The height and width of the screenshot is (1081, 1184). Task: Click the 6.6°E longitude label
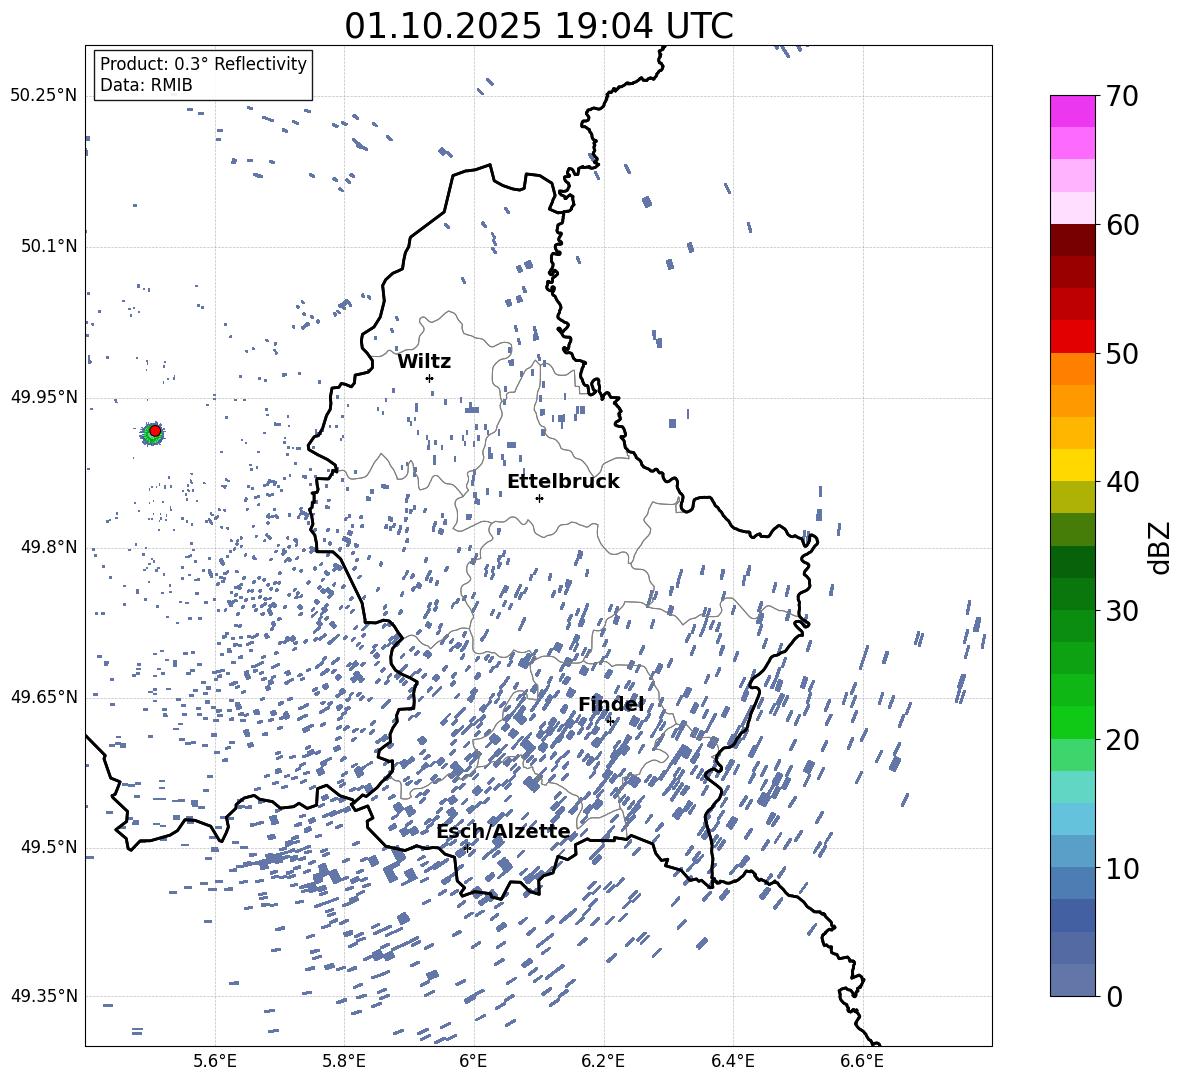(x=862, y=1061)
